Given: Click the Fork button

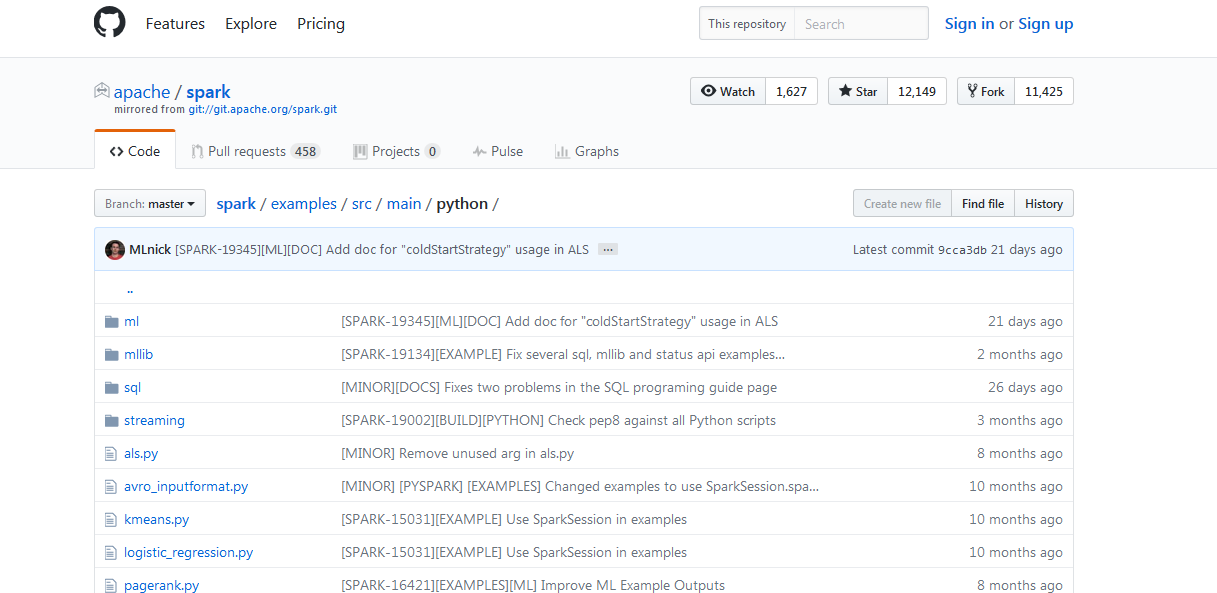Looking at the screenshot, I should click(986, 91).
